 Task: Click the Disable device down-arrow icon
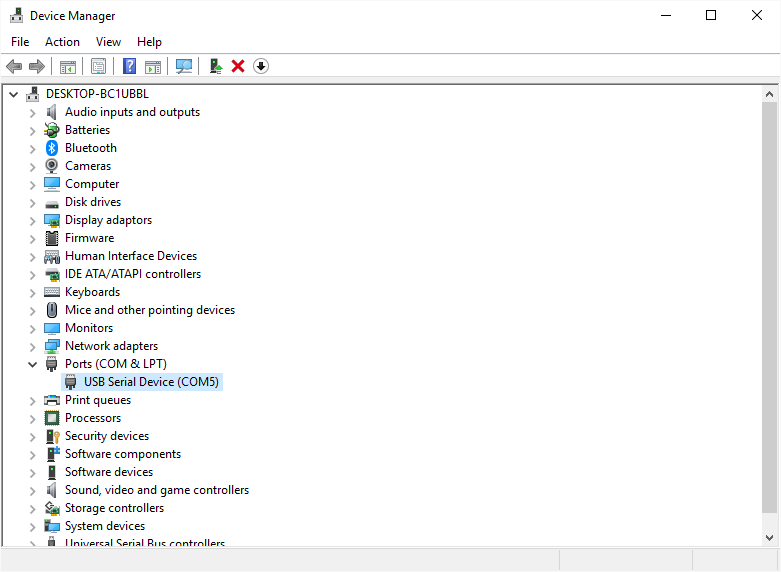261,66
